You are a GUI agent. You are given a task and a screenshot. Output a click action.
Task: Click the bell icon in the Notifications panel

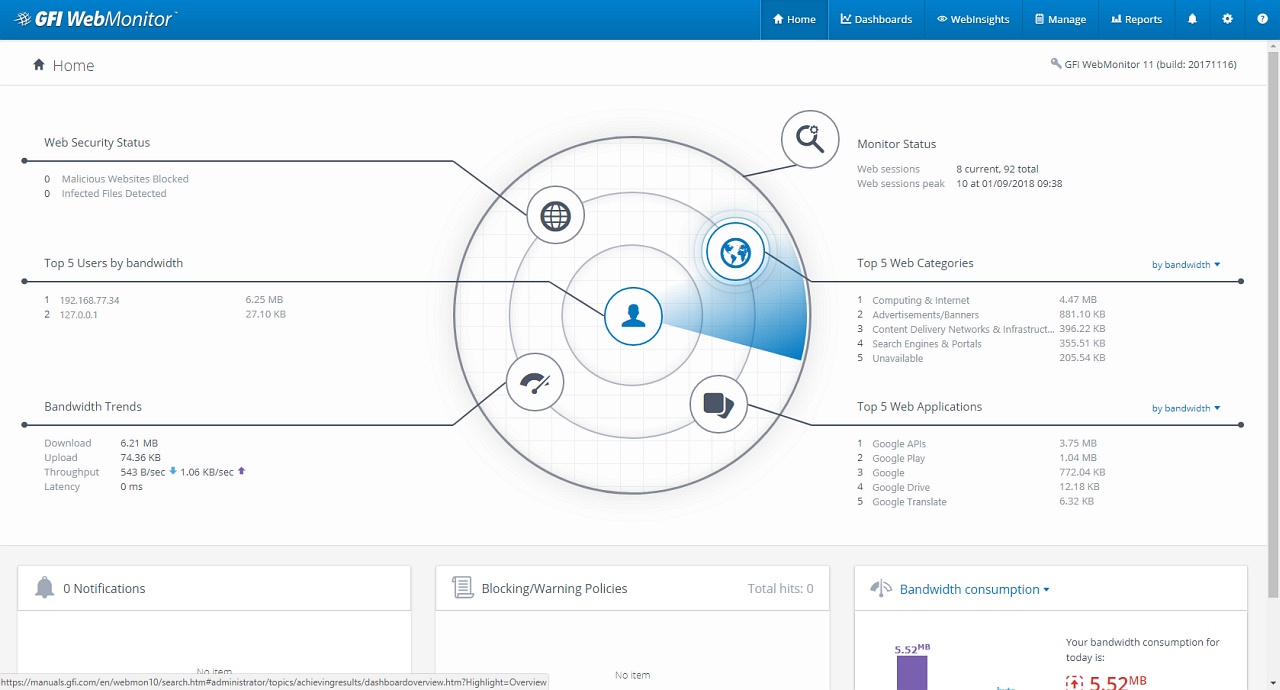pos(44,588)
